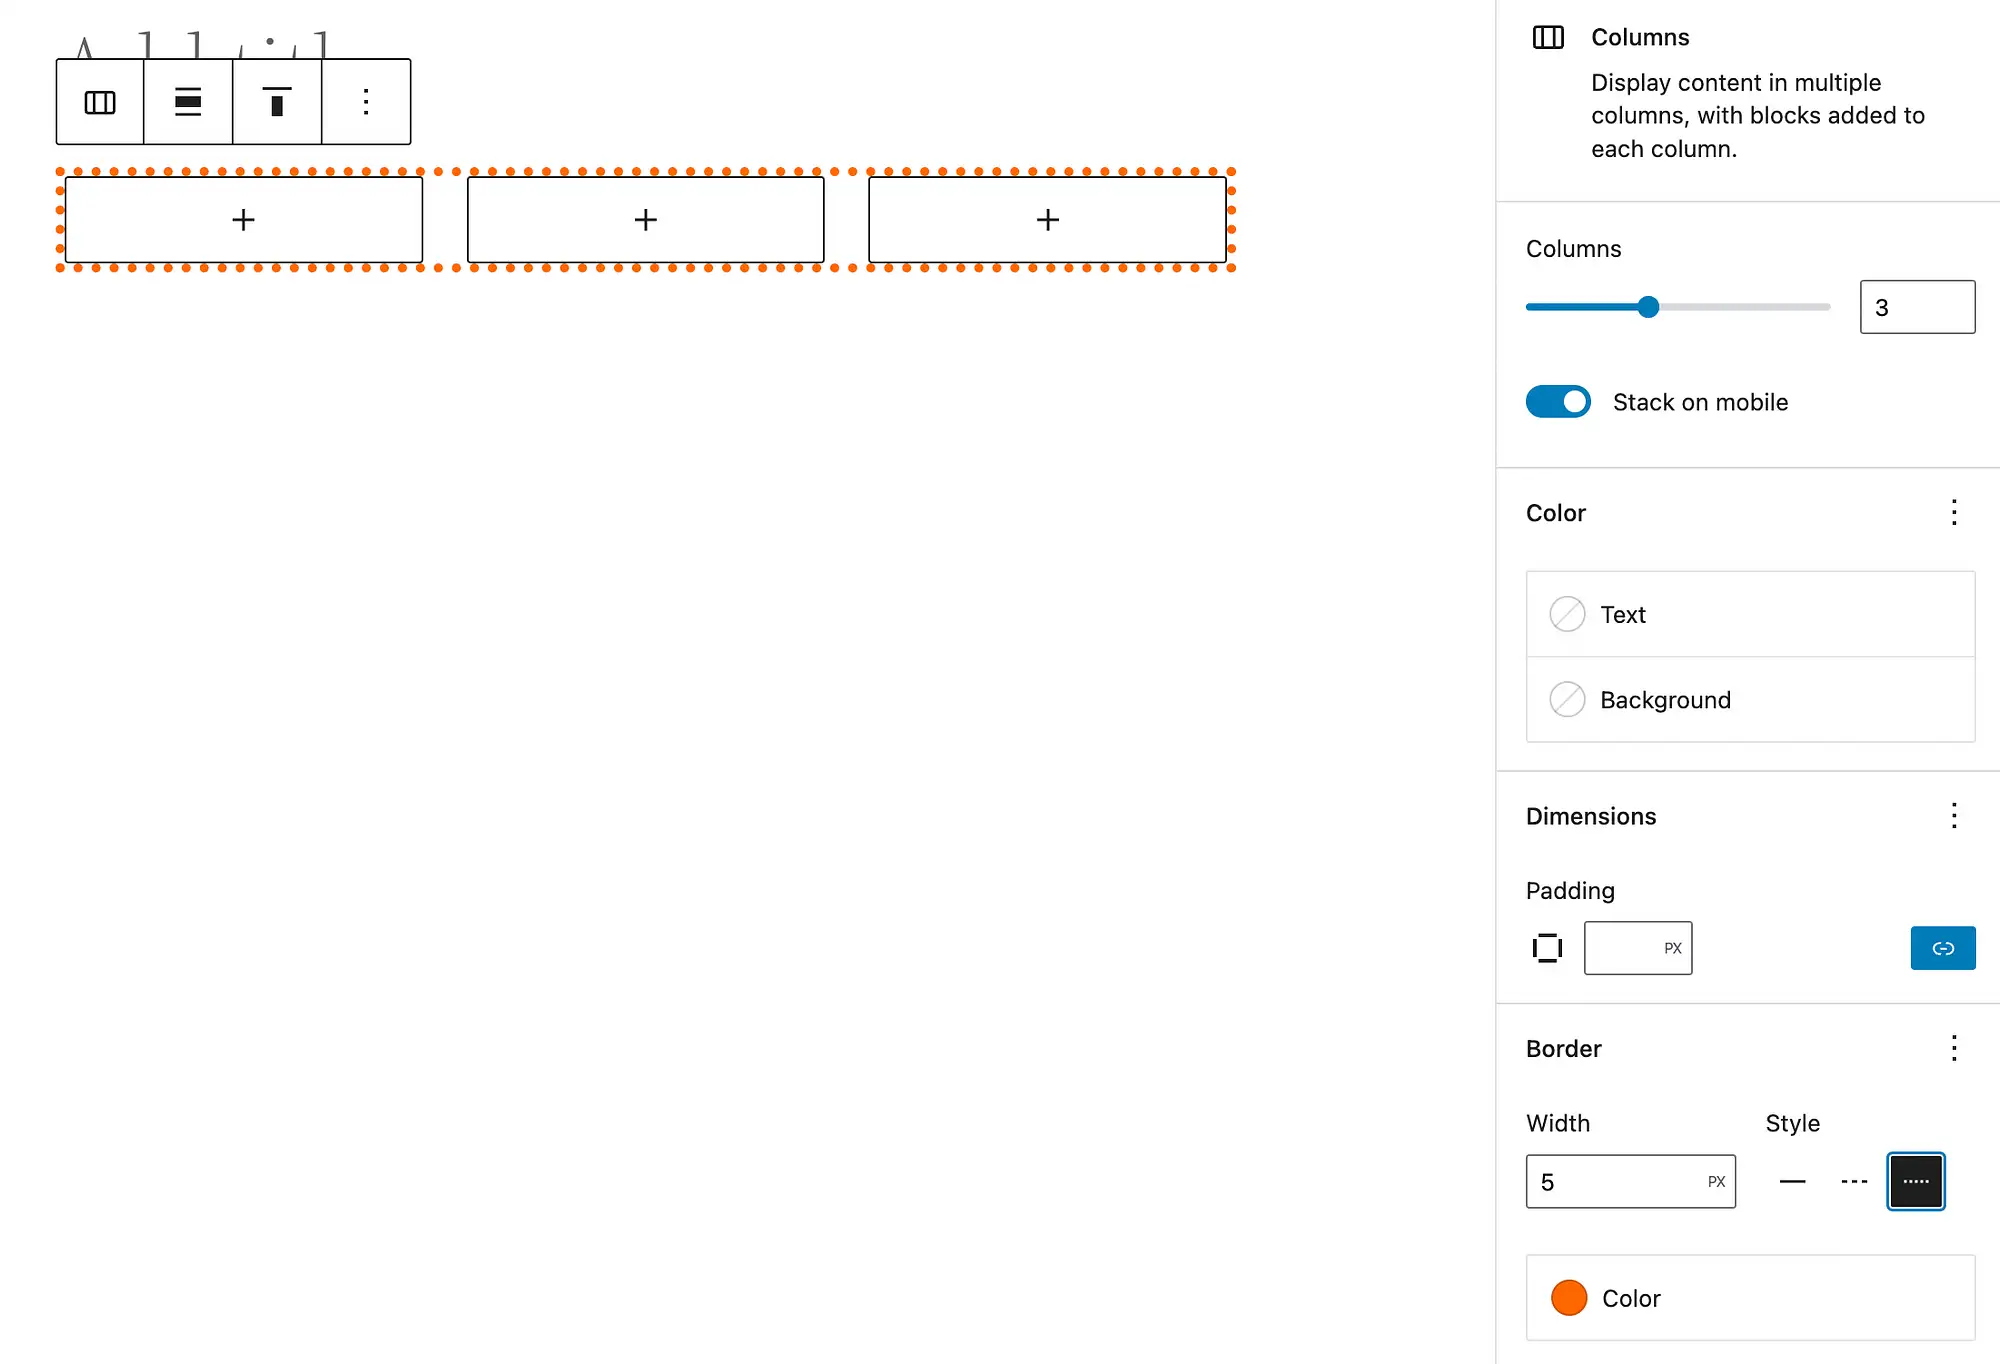Click the vertical alignment icon in toolbar
2000x1364 pixels.
pyautogui.click(x=277, y=102)
